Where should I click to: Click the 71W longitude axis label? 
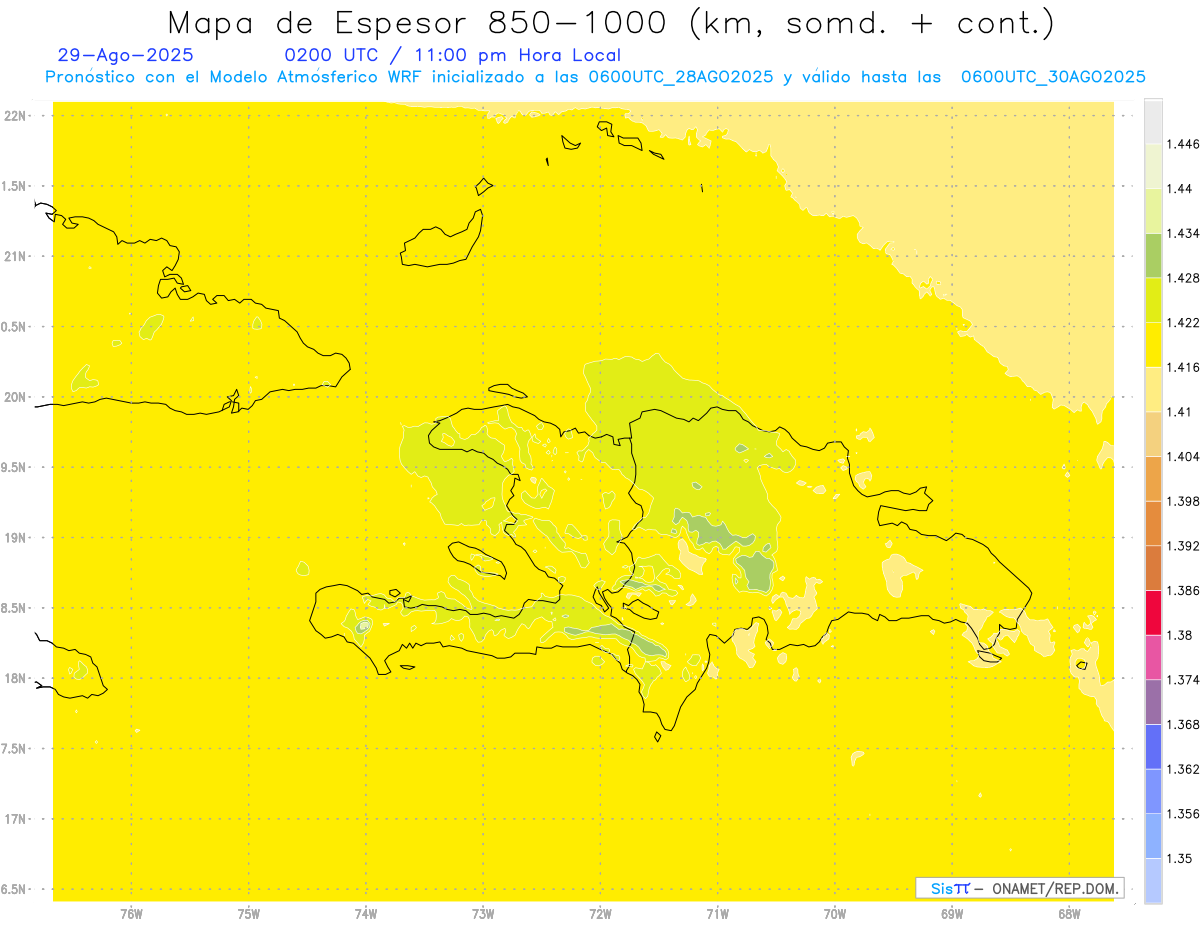(x=717, y=913)
